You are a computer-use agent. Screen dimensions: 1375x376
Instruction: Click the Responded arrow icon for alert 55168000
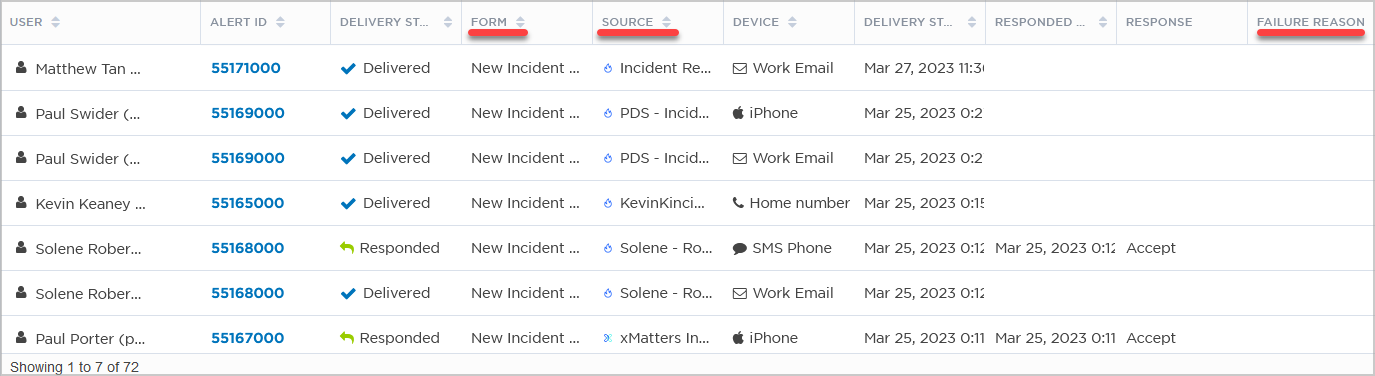(x=347, y=248)
